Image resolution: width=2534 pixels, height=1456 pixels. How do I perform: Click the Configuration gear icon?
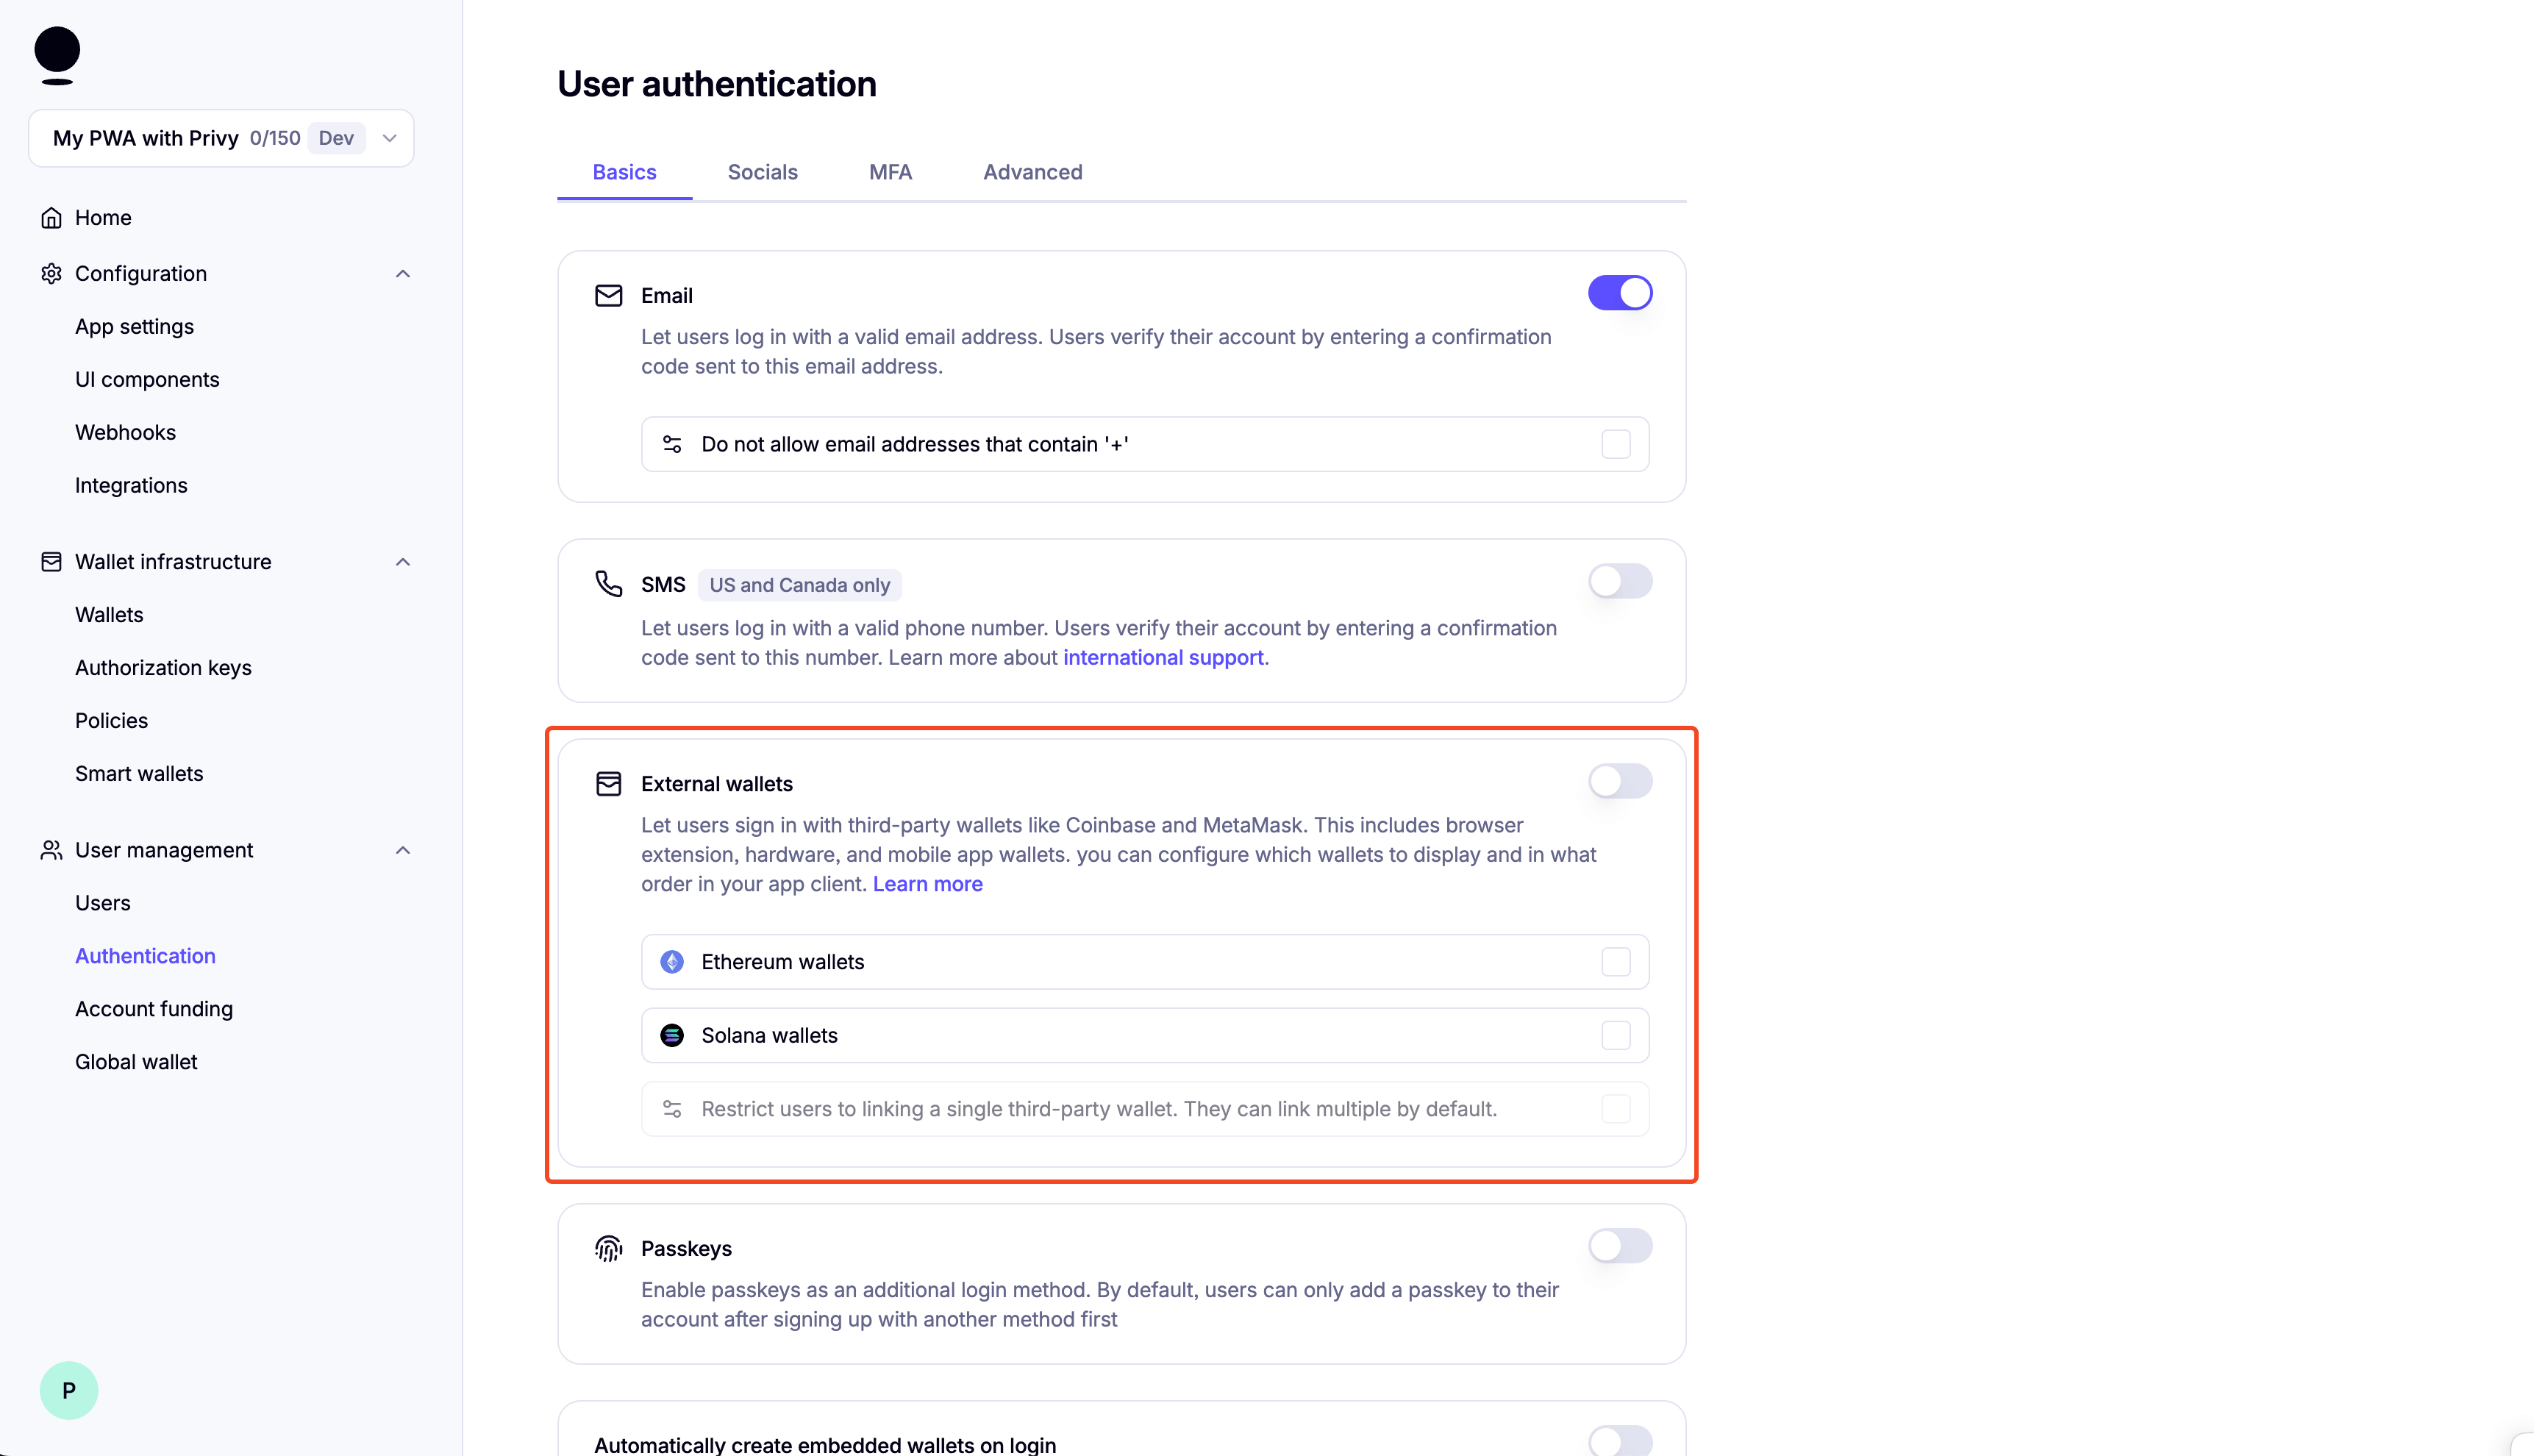pyautogui.click(x=51, y=273)
